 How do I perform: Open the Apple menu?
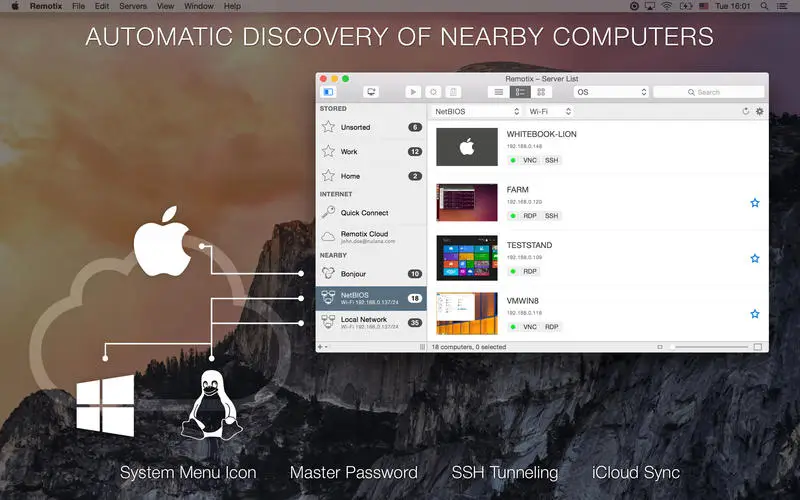click(x=15, y=6)
